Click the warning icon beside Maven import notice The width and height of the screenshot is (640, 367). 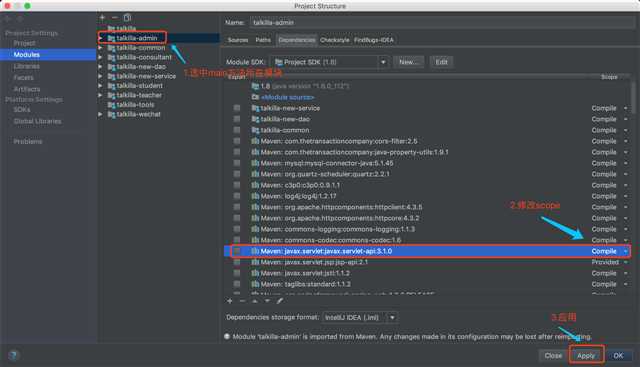227,336
